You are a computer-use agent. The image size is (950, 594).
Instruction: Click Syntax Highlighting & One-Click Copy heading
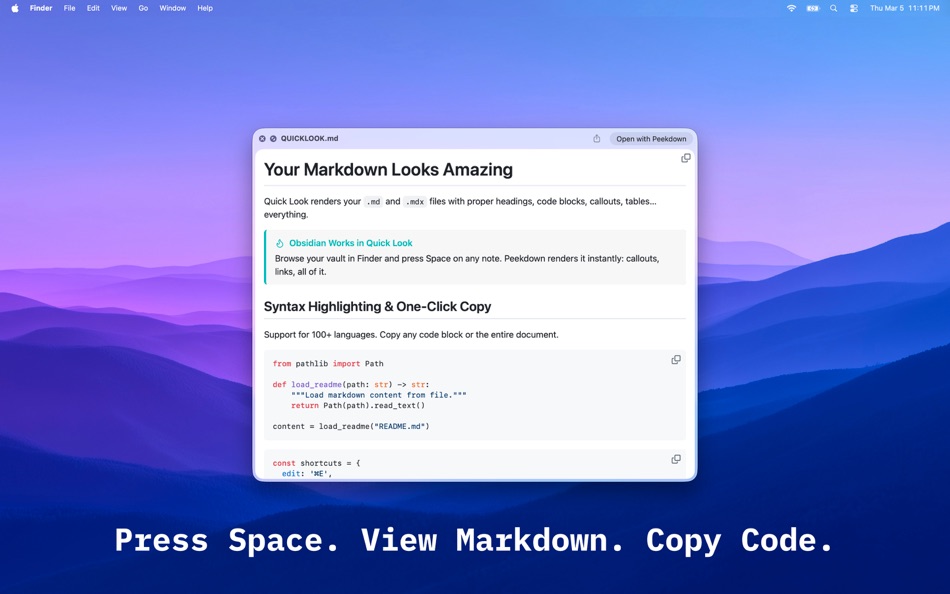(377, 307)
